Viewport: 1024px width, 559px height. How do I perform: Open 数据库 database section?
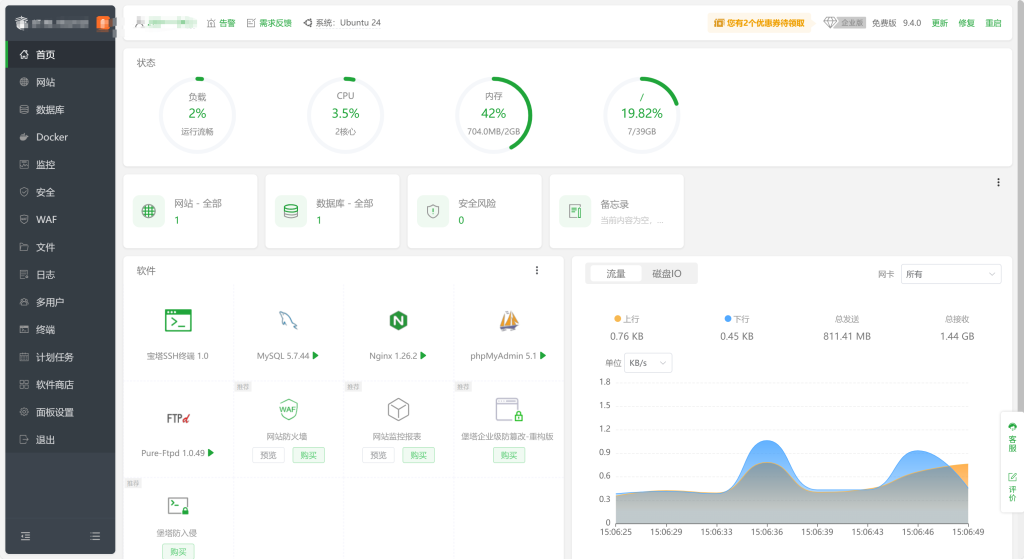coord(60,110)
